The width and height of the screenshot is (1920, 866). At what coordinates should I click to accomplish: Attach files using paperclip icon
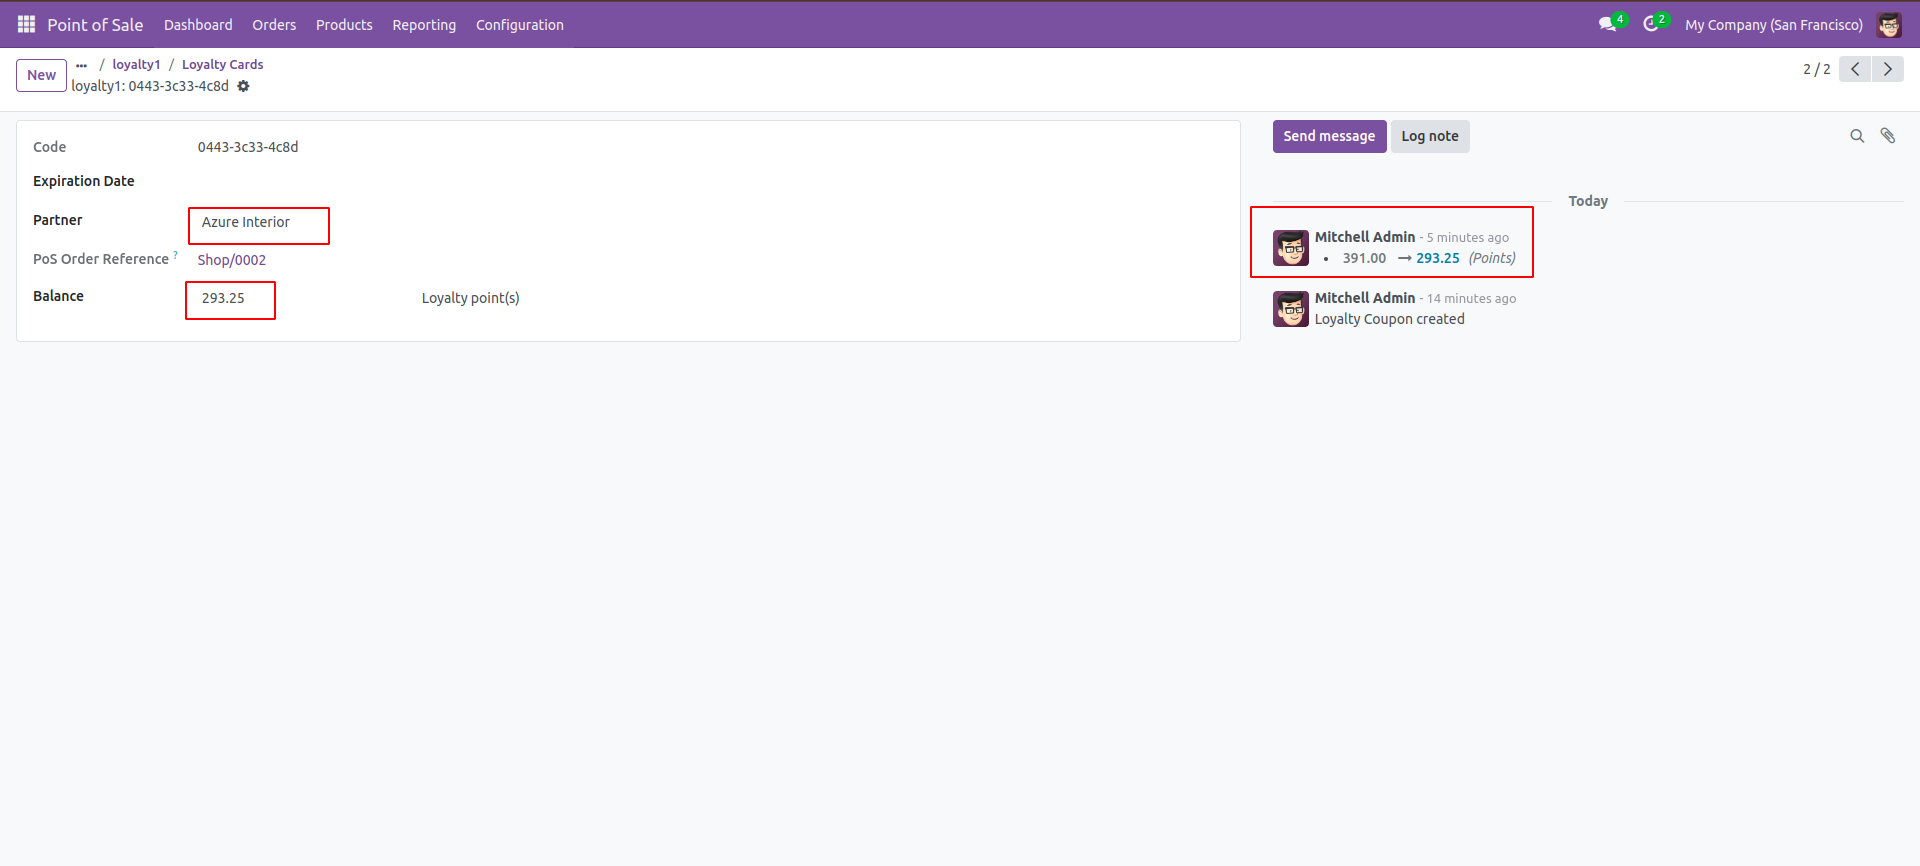[x=1888, y=136]
